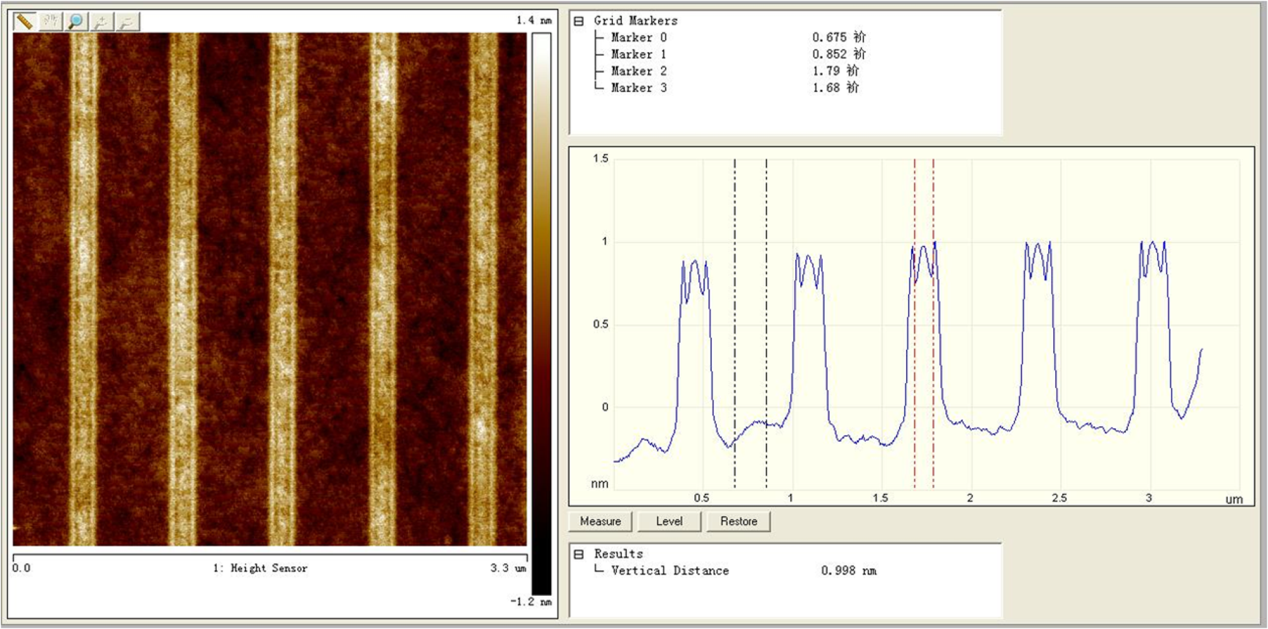Click the Vertical Distance result row
Screen dimensions: 1268x629
point(670,571)
